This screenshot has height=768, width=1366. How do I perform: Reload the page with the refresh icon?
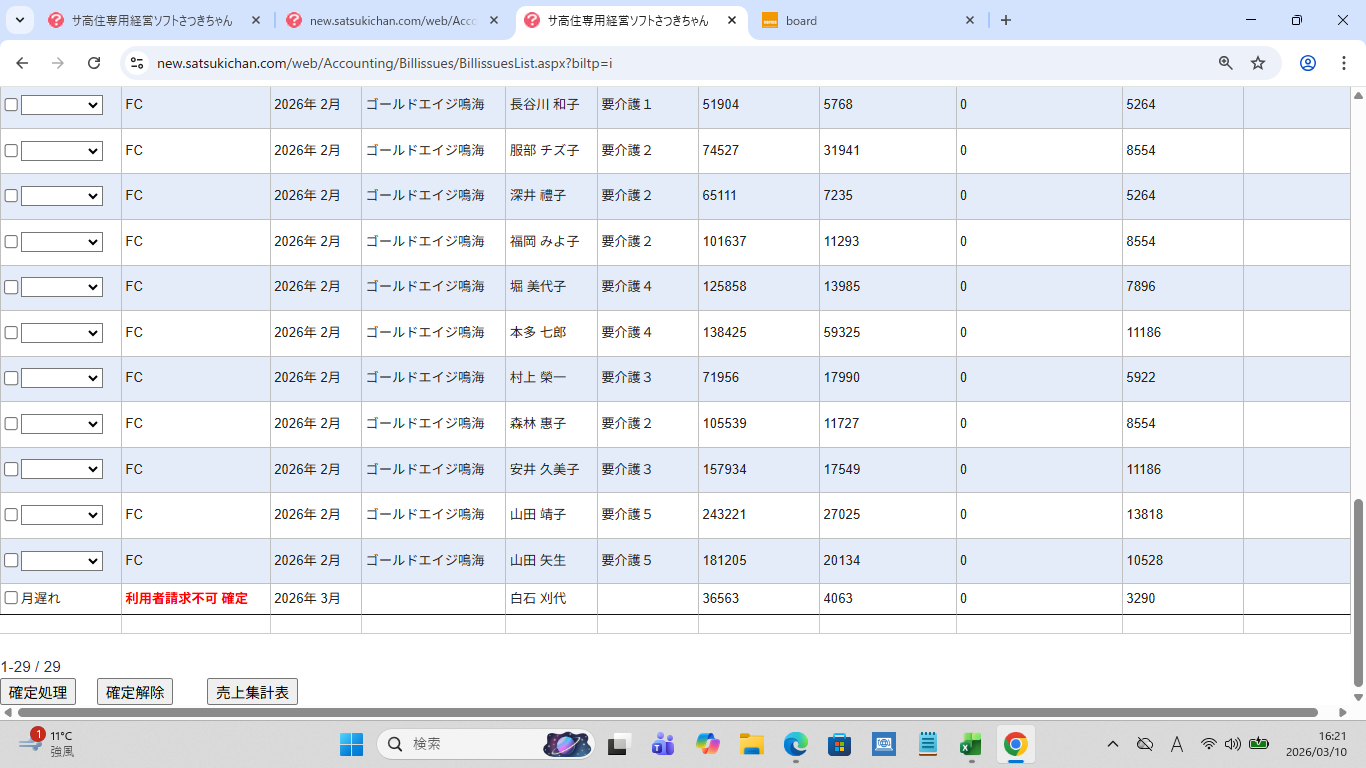[94, 63]
